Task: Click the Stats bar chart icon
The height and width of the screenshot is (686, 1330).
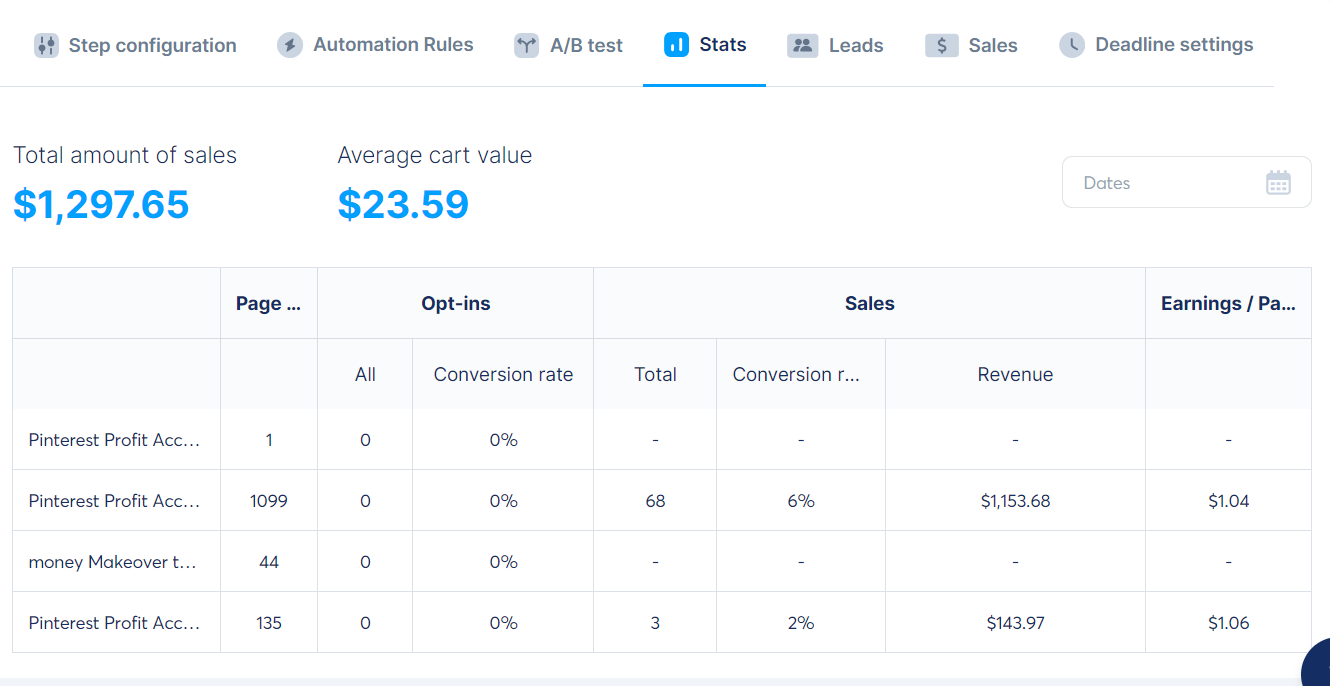Action: [x=677, y=45]
